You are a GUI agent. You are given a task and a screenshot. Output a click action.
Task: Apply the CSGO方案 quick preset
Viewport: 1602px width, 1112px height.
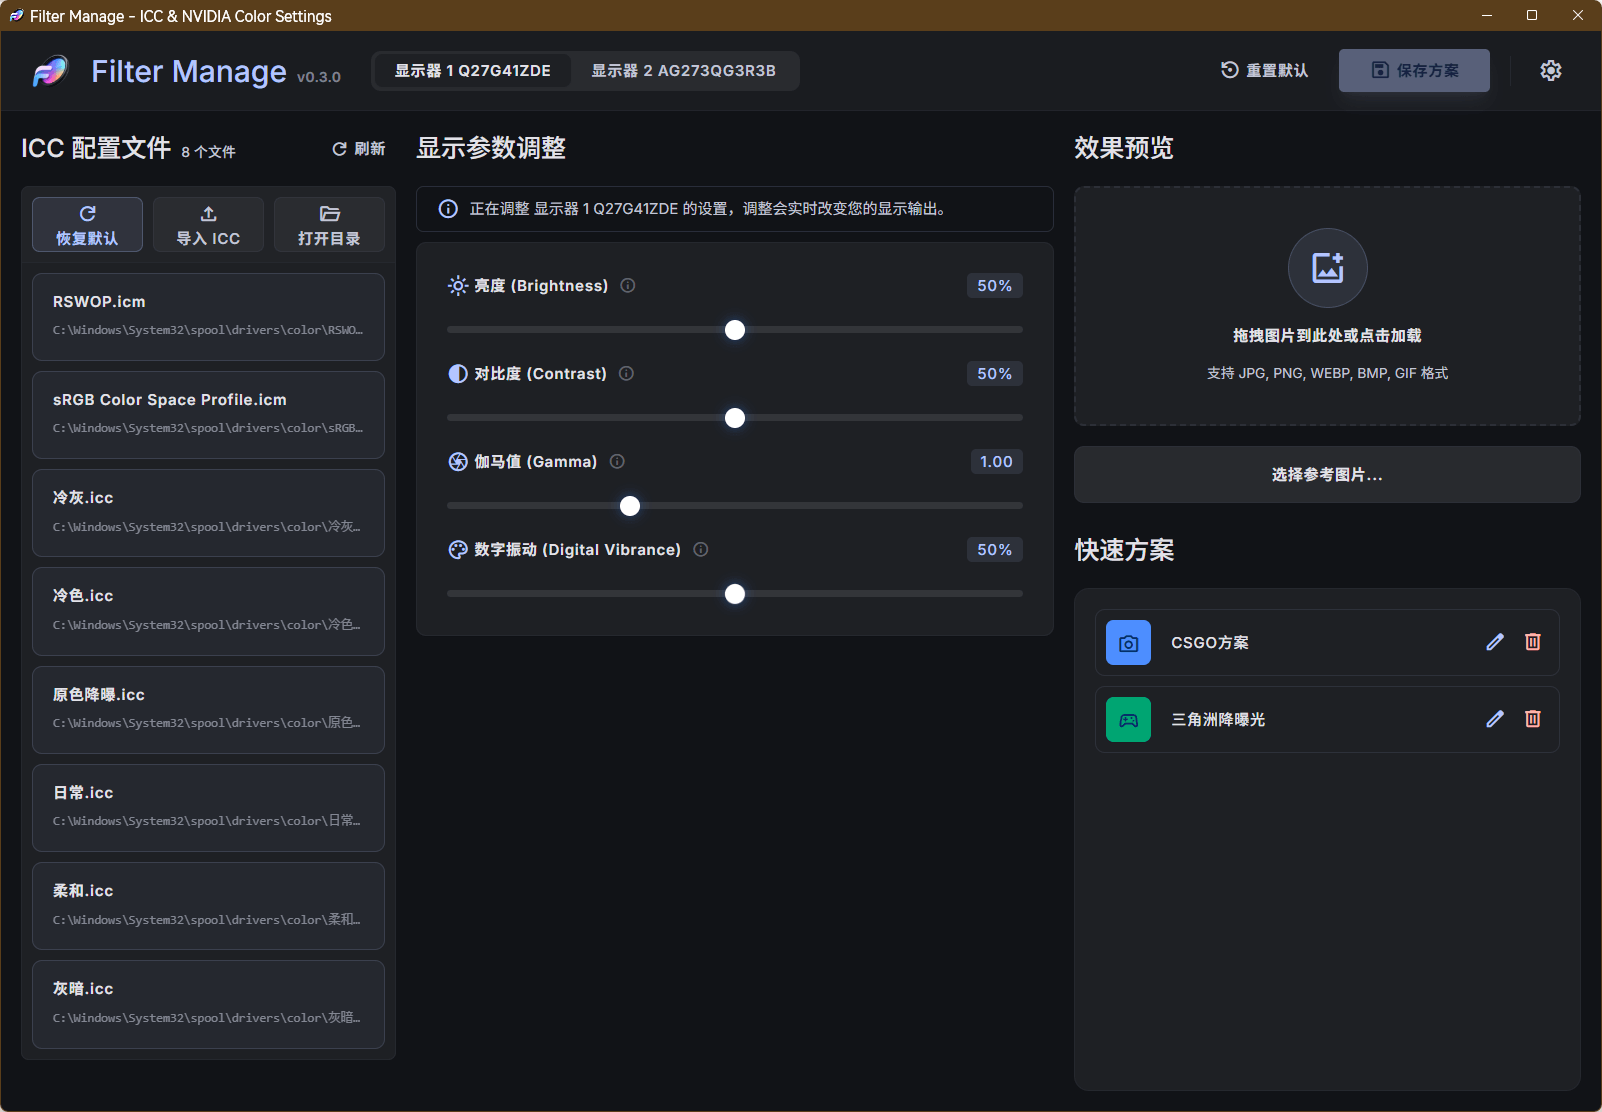[x=1327, y=642]
